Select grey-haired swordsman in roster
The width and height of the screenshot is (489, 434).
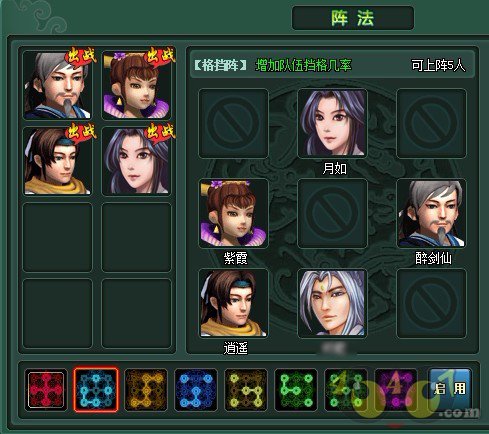[x=57, y=85]
